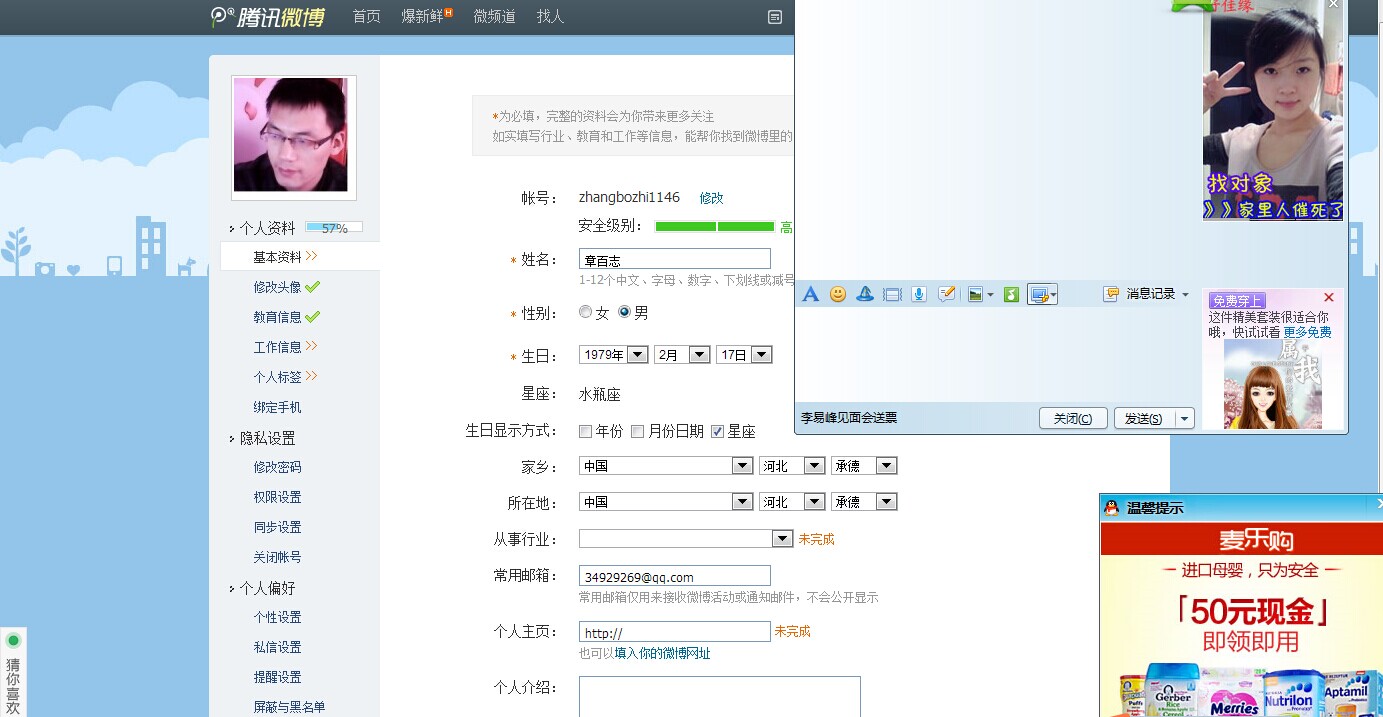Screen dimensions: 1383x717
Task: Open the birth year 1979年 dropdown
Action: (x=614, y=355)
